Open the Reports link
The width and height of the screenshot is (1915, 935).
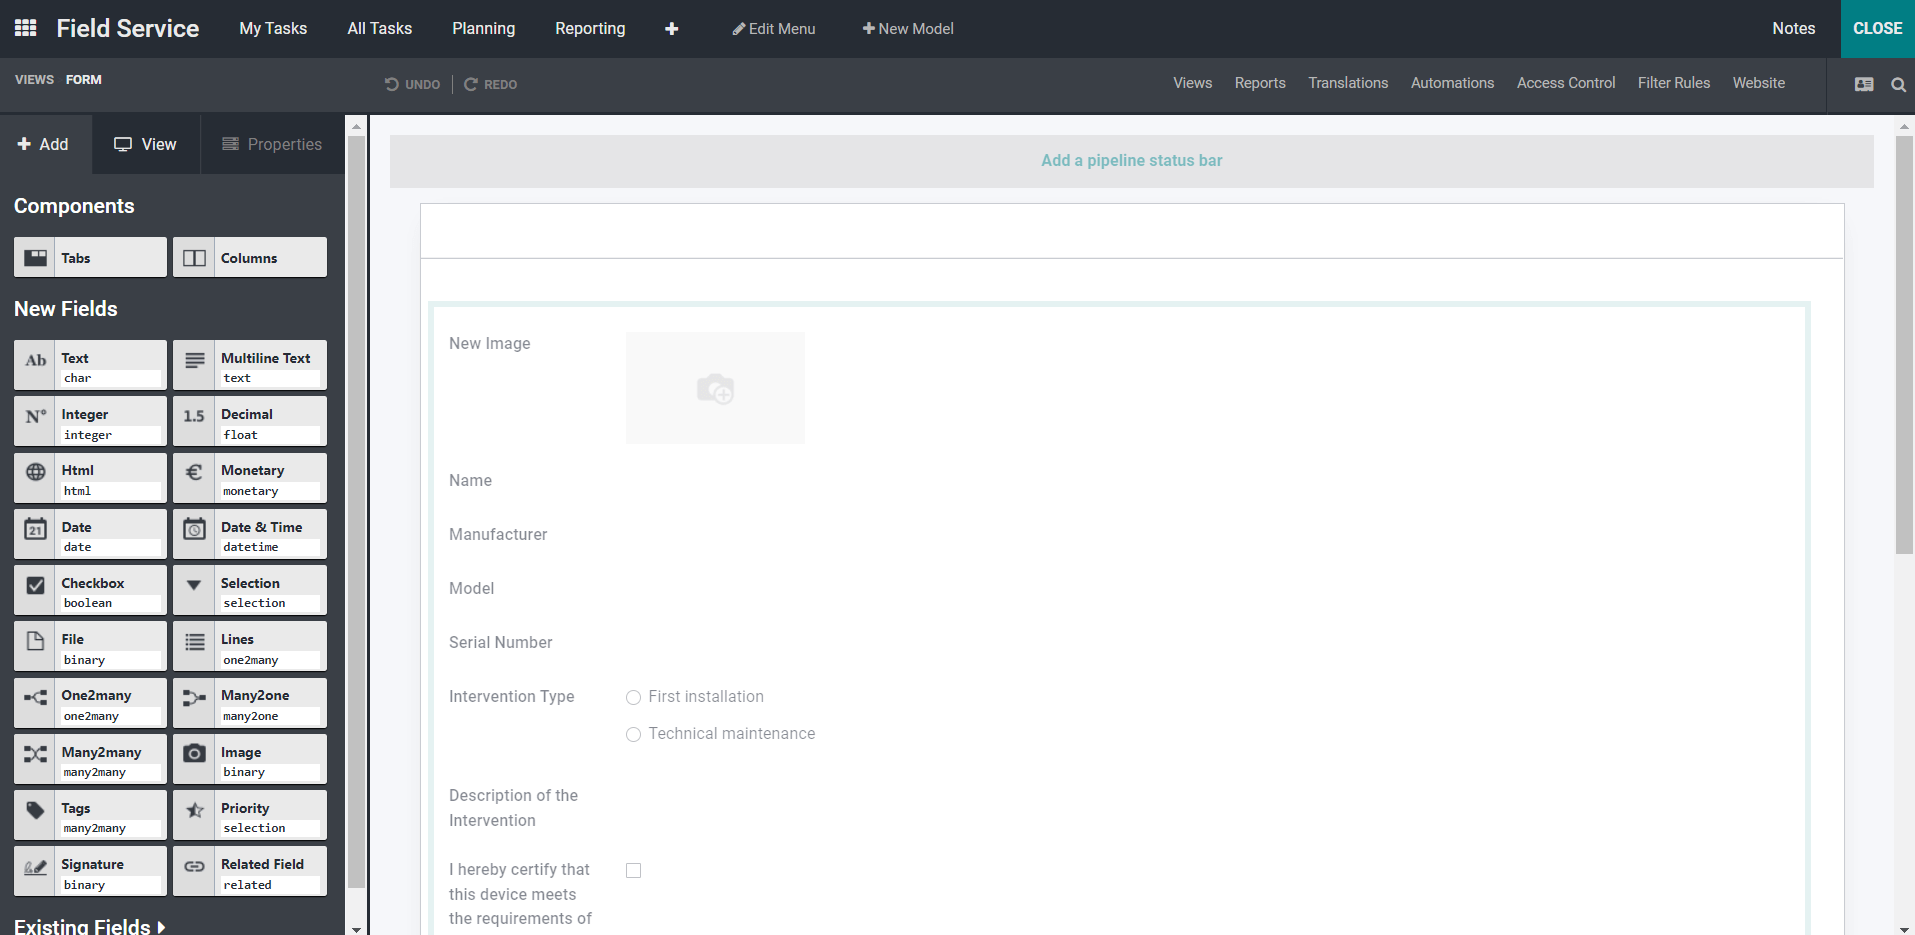pyautogui.click(x=1260, y=83)
